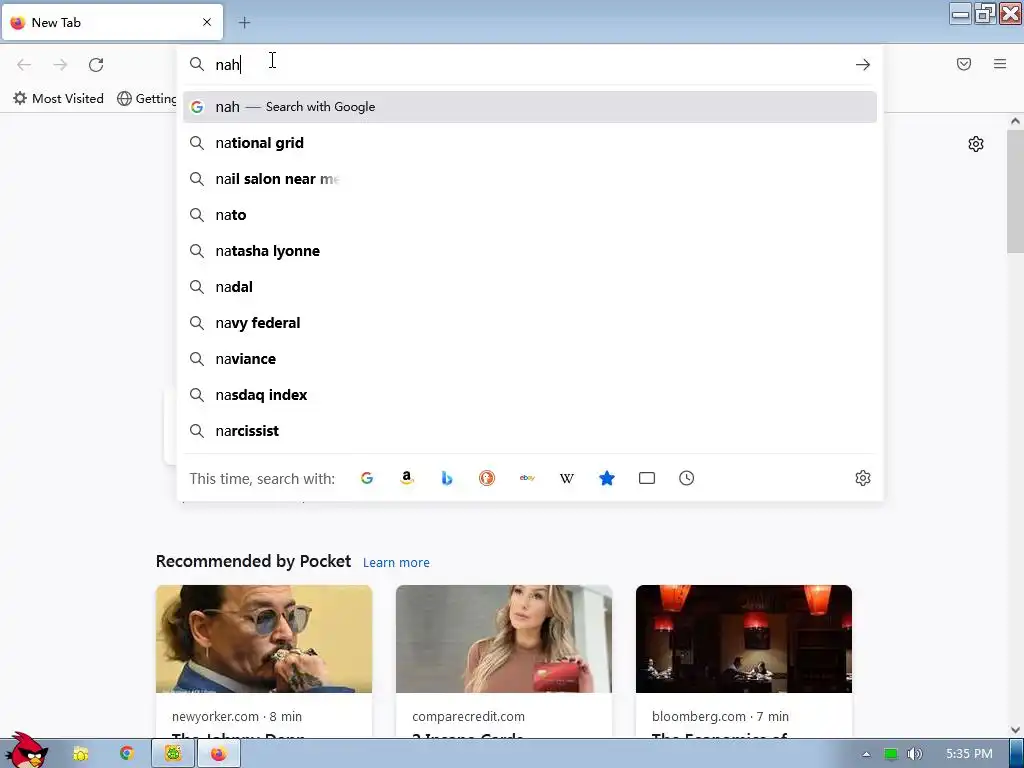The image size is (1024, 768).
Task: Open the Firefox application menu
Action: click(x=1000, y=64)
